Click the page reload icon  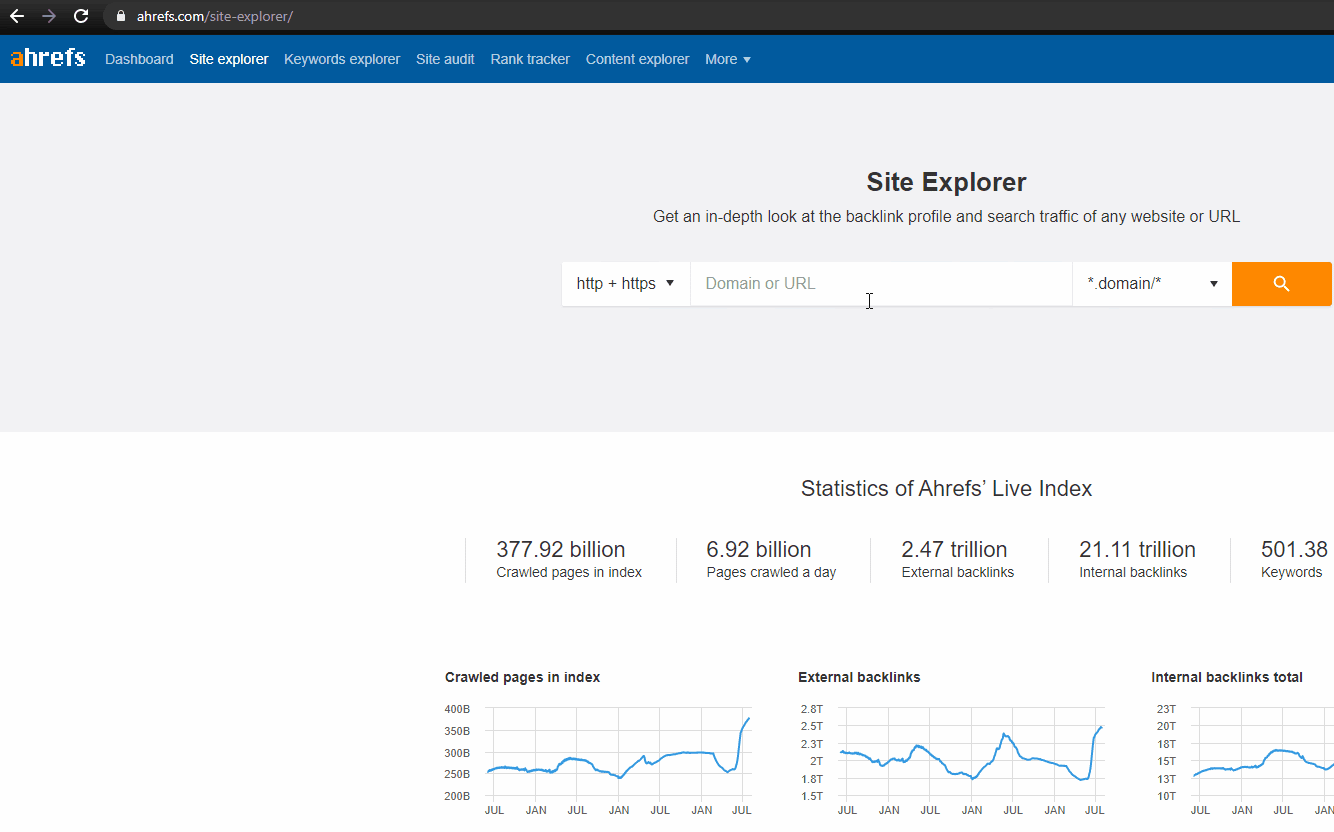click(80, 16)
